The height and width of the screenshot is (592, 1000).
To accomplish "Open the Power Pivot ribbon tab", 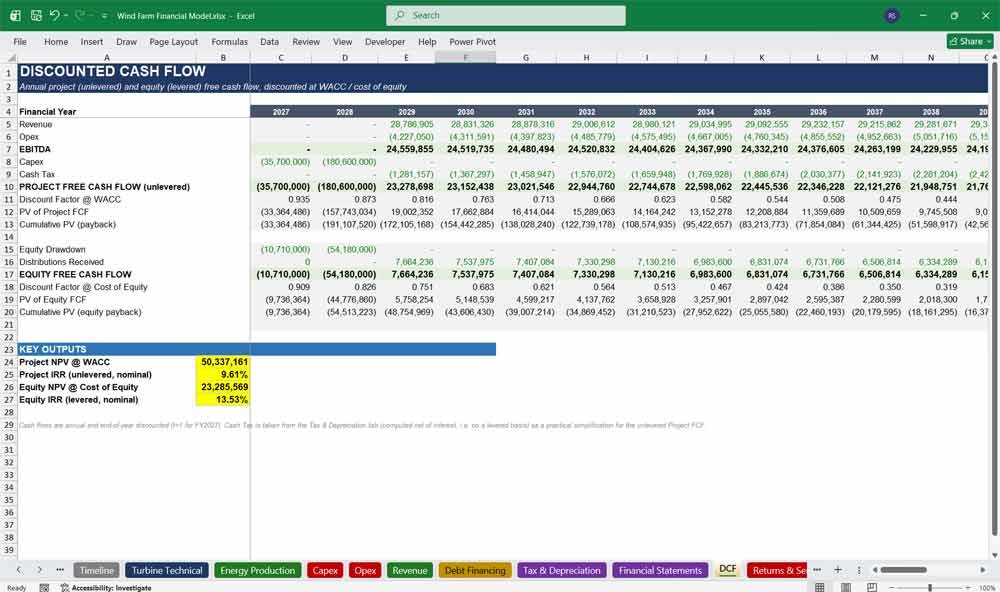I will (473, 41).
